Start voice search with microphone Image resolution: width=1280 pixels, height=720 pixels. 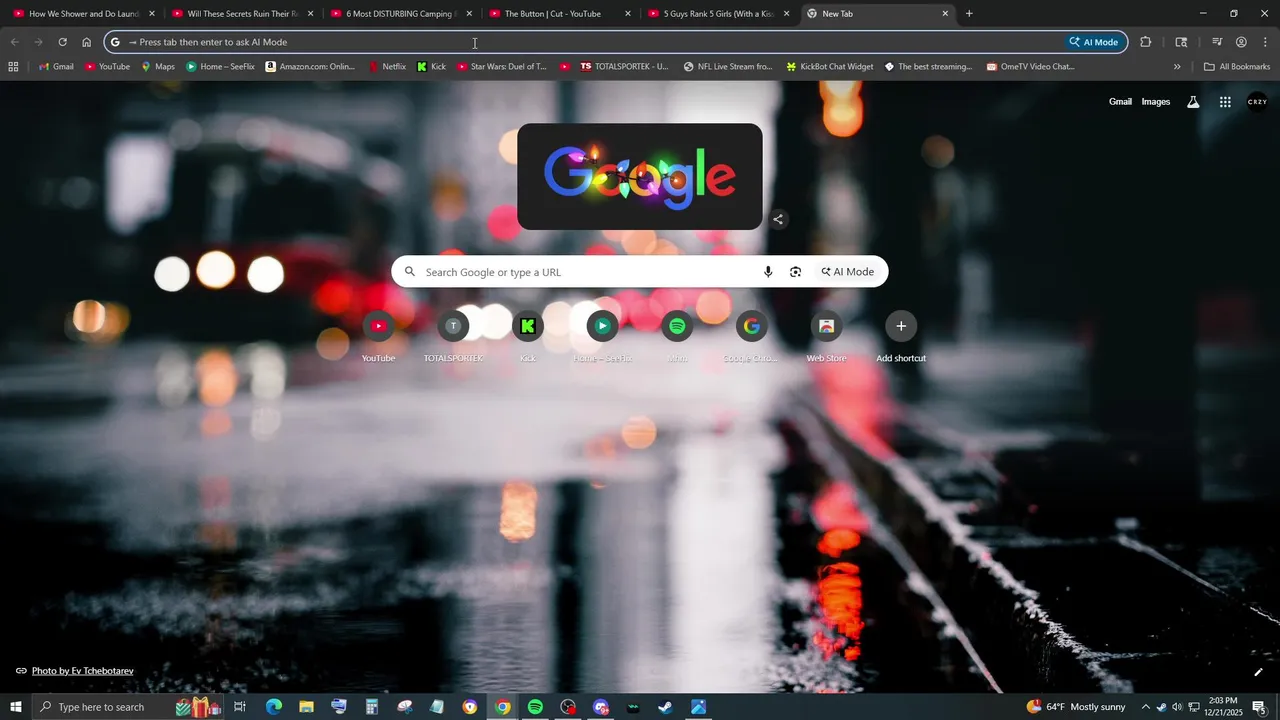point(768,272)
